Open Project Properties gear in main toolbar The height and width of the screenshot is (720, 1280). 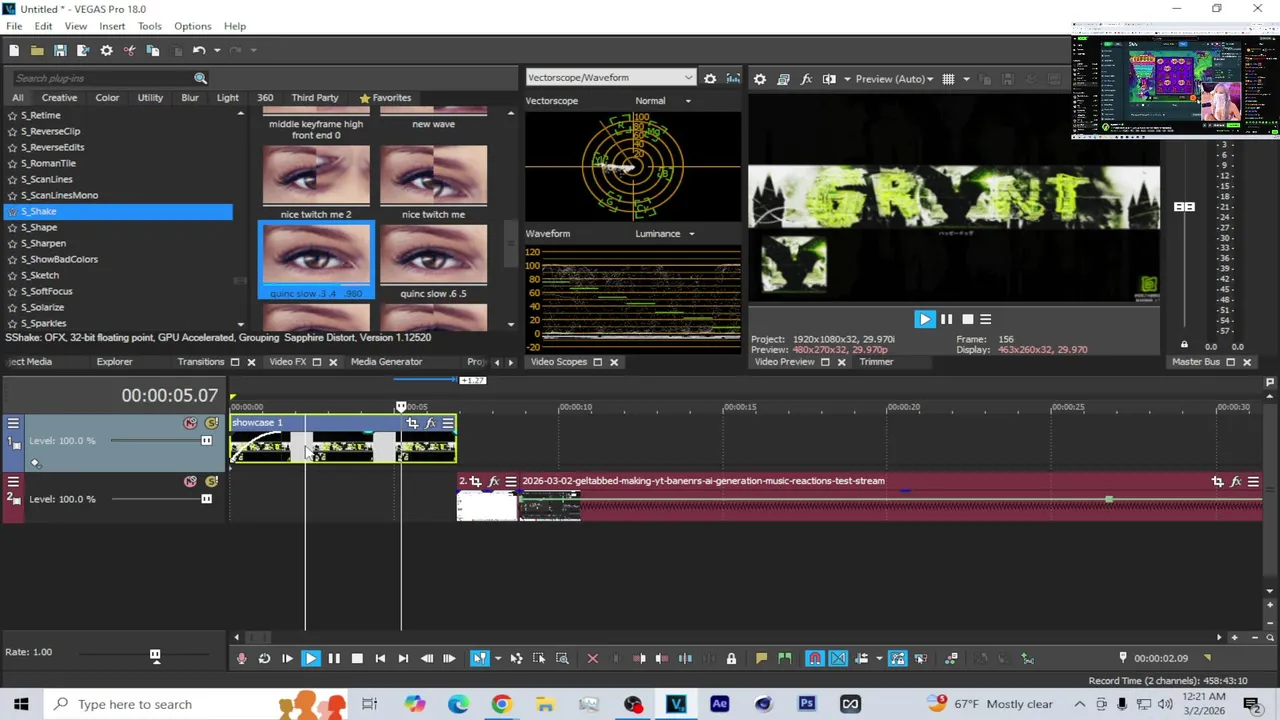(x=106, y=50)
